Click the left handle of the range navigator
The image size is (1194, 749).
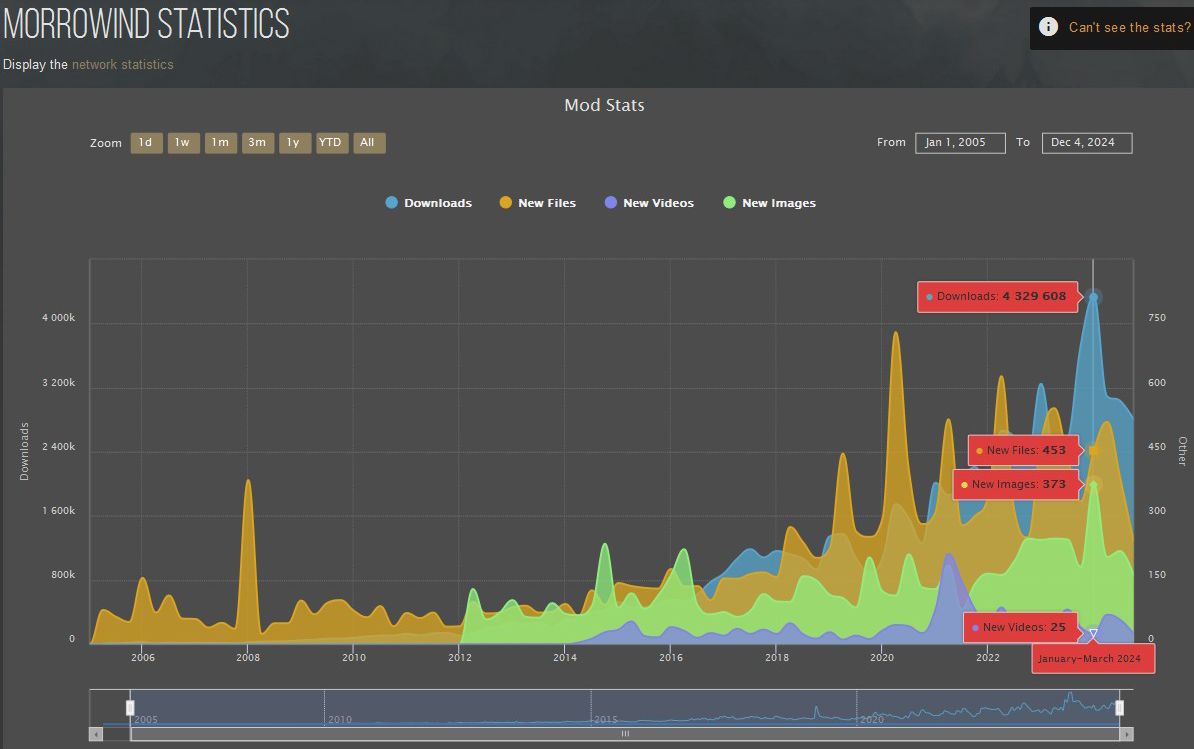click(130, 708)
